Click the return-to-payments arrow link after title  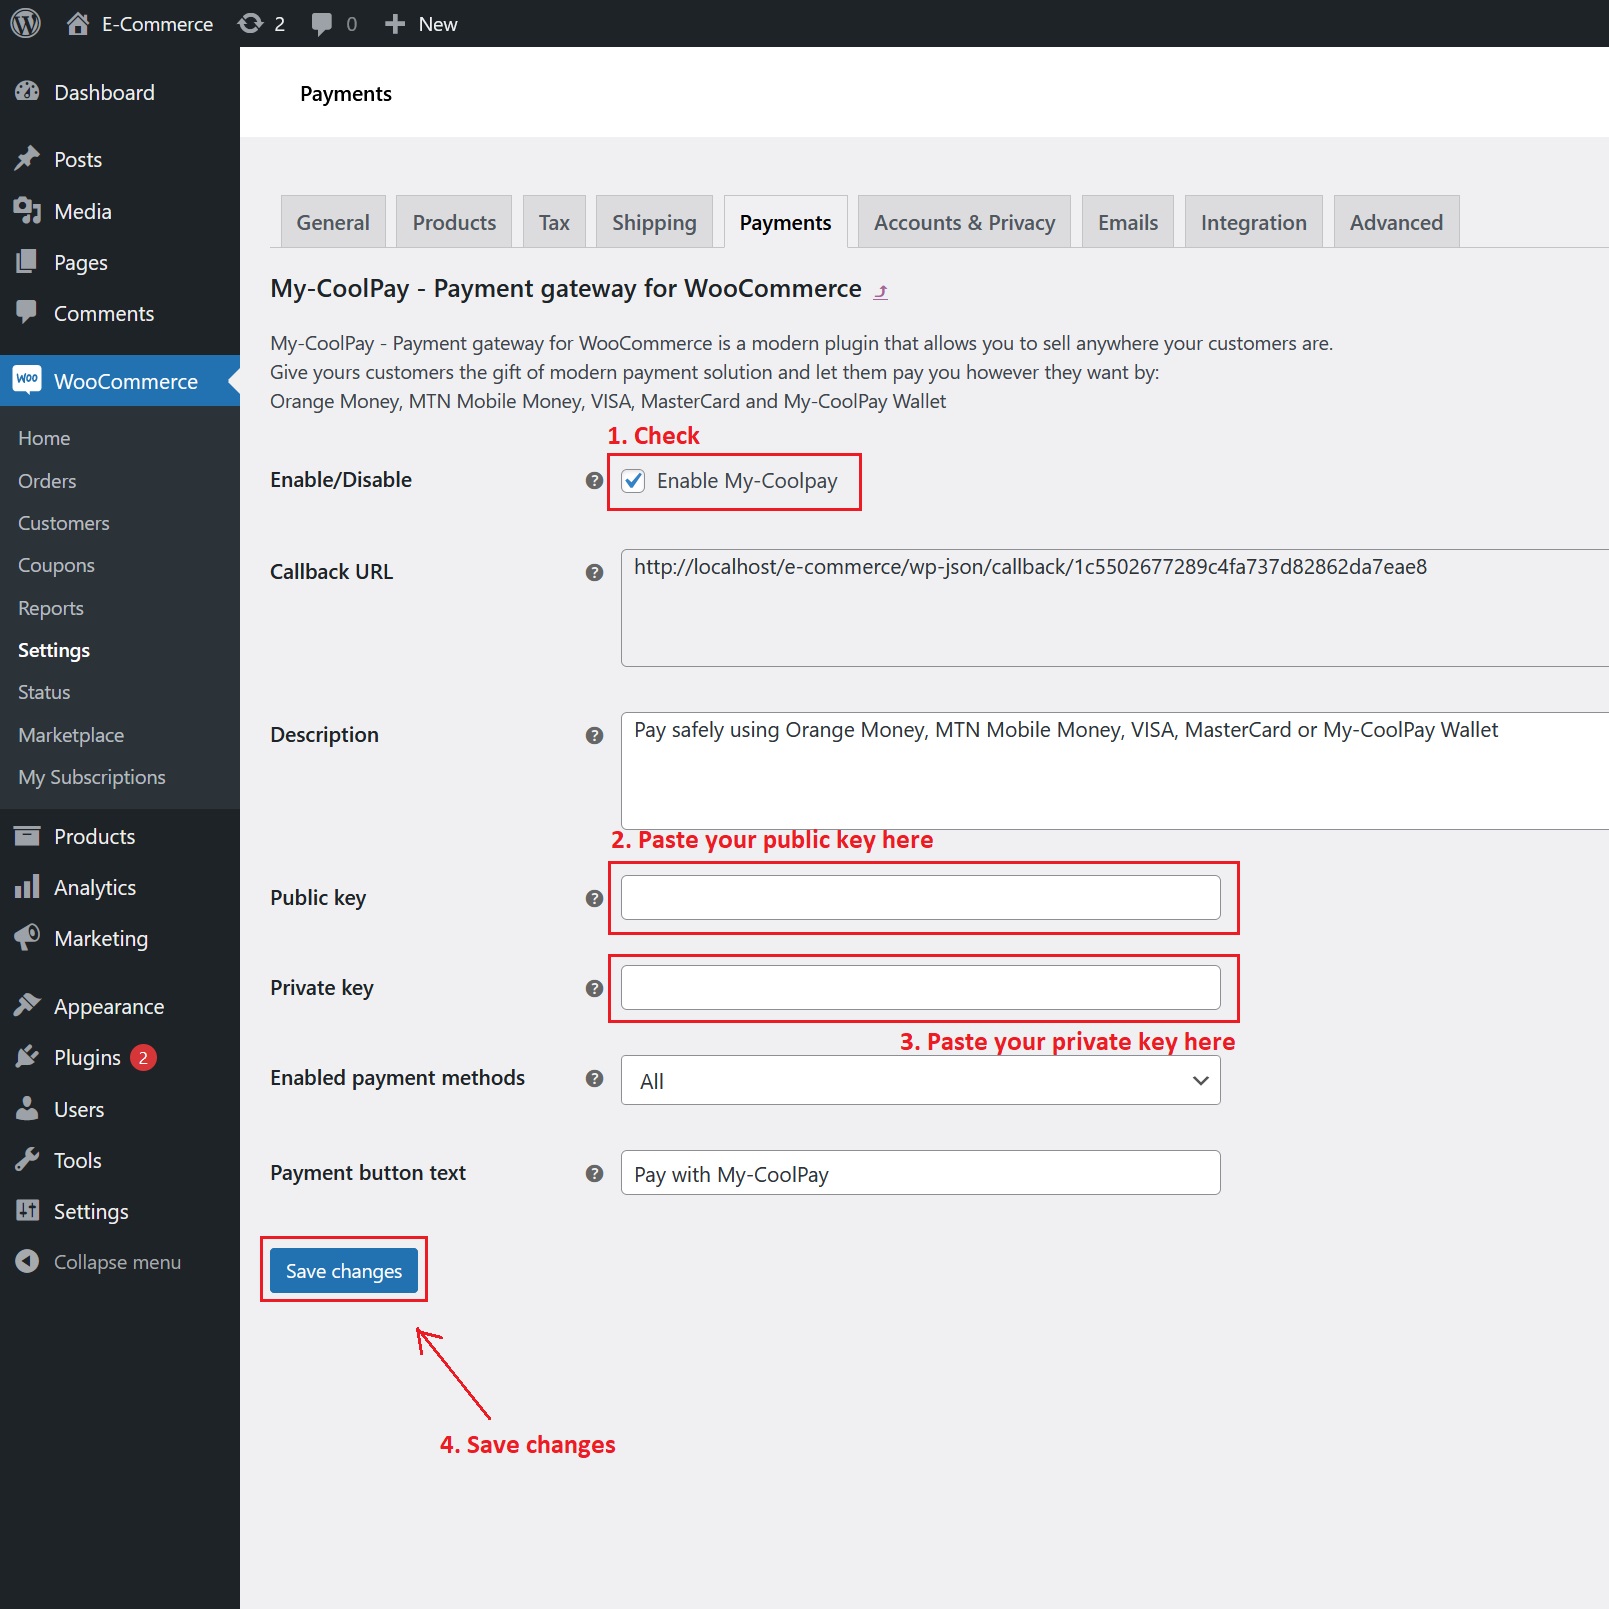click(x=881, y=291)
